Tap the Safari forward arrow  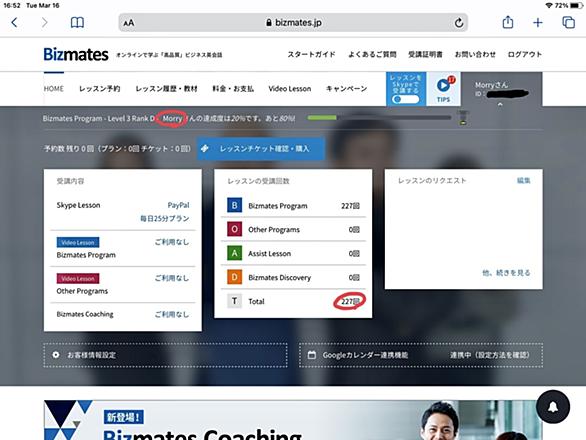(44, 22)
